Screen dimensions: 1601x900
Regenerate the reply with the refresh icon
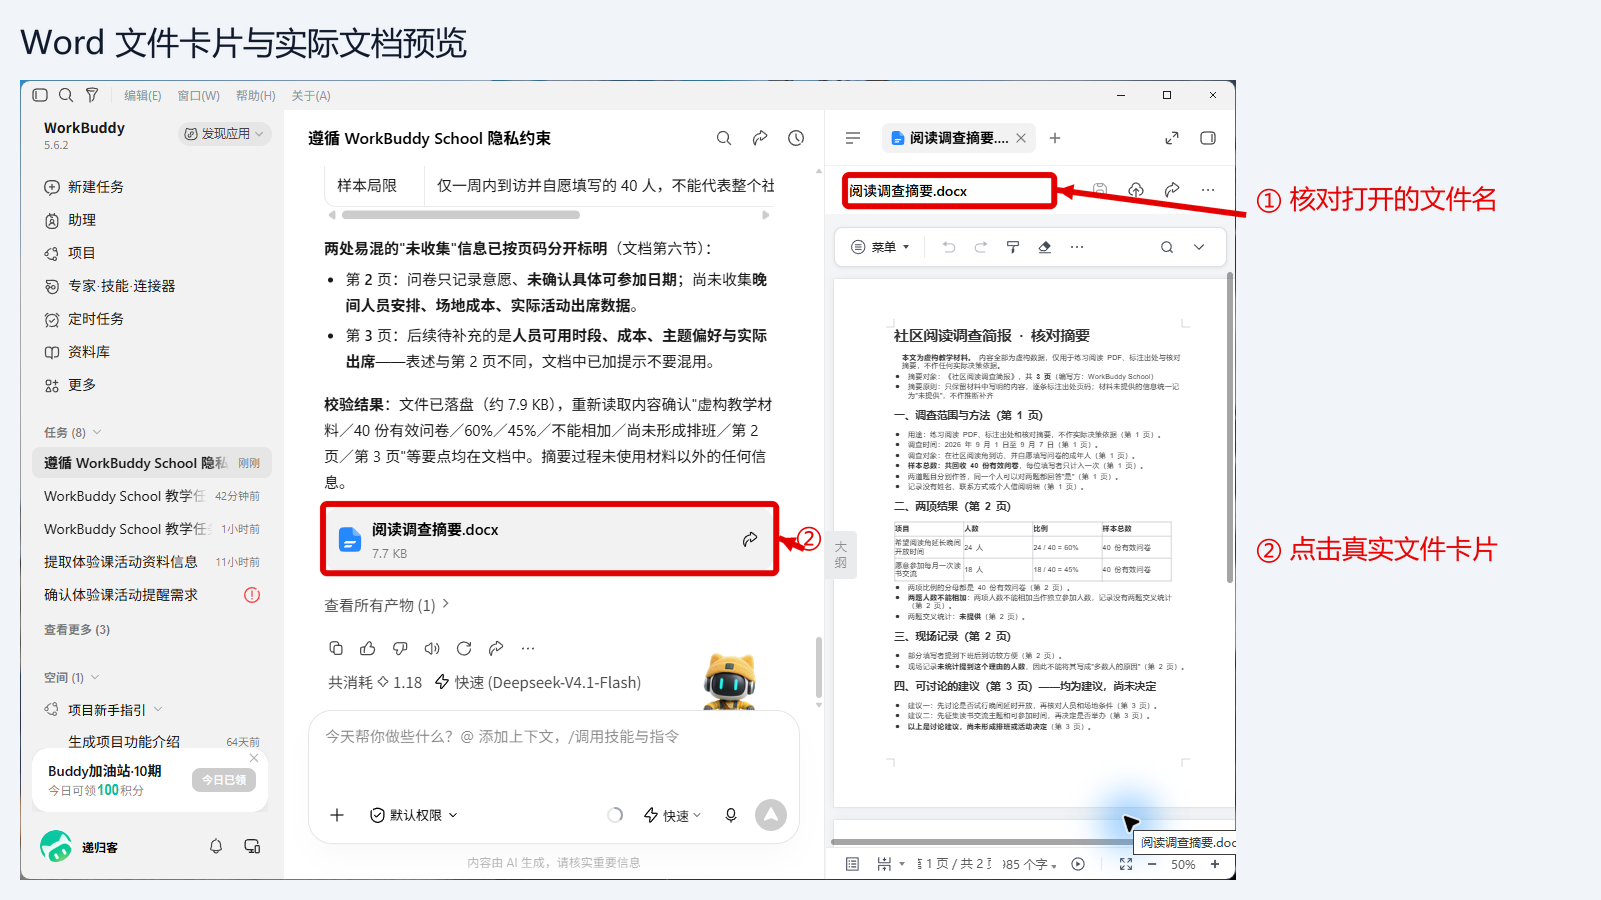tap(464, 648)
